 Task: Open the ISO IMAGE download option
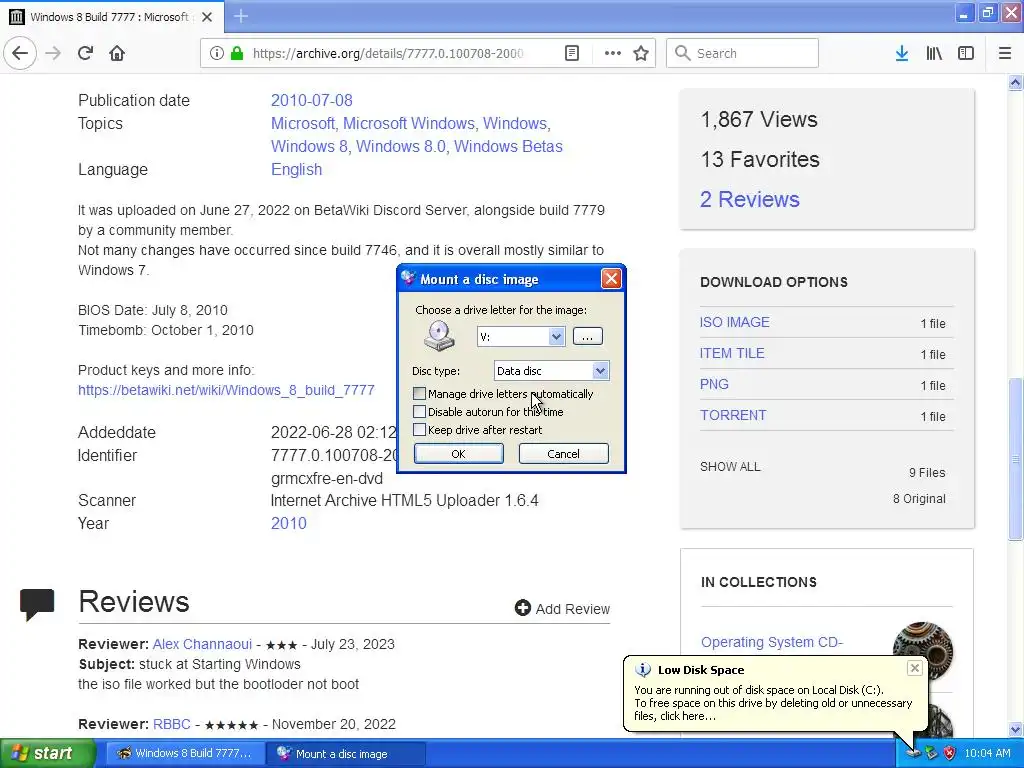click(735, 322)
